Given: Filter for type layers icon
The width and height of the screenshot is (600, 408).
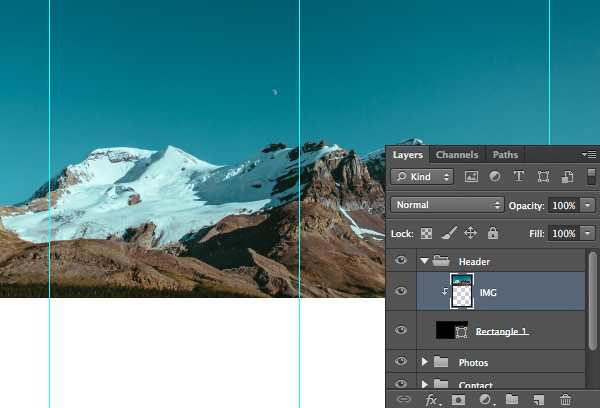Looking at the screenshot, I should (x=518, y=176).
